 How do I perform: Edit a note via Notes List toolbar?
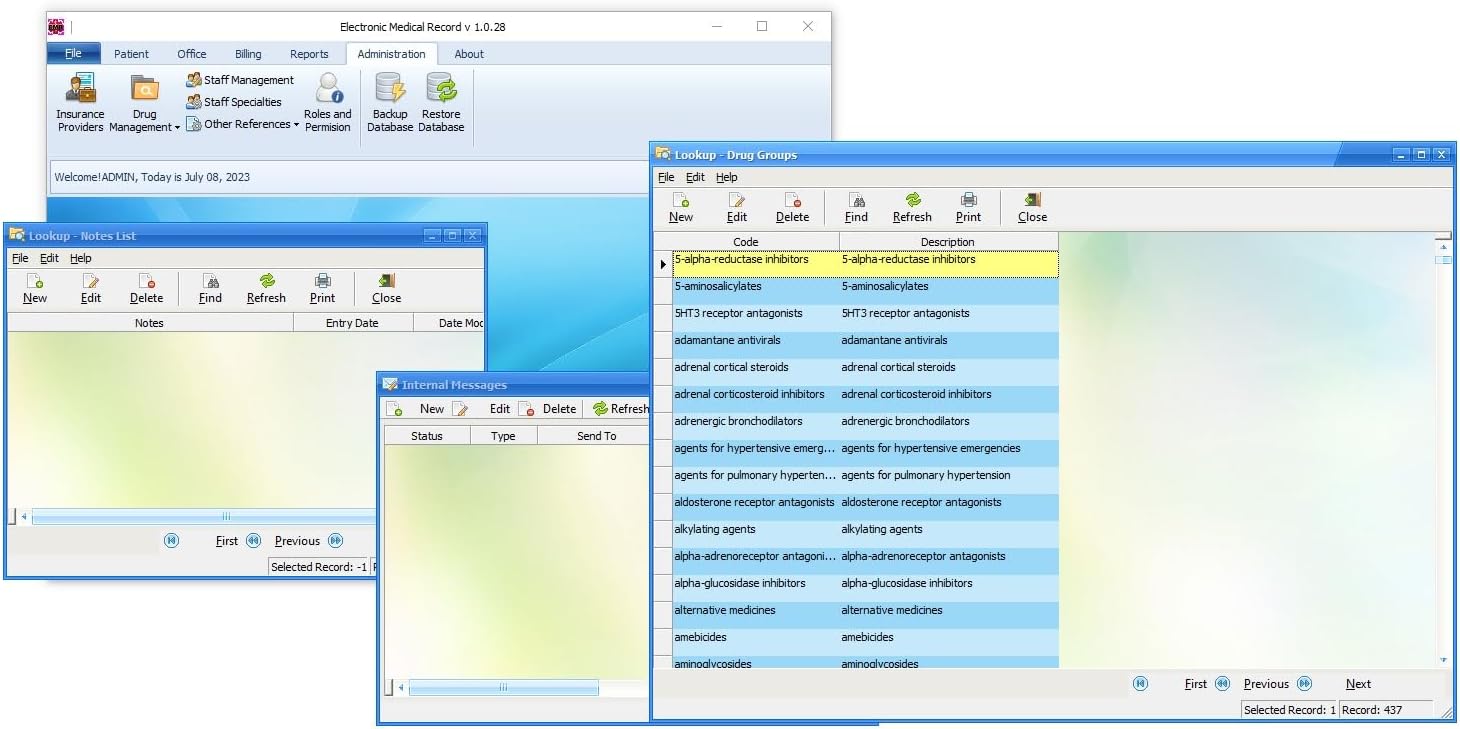pyautogui.click(x=91, y=288)
